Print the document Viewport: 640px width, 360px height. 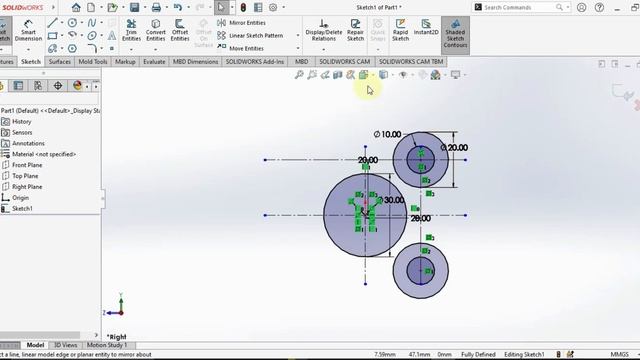156,7
